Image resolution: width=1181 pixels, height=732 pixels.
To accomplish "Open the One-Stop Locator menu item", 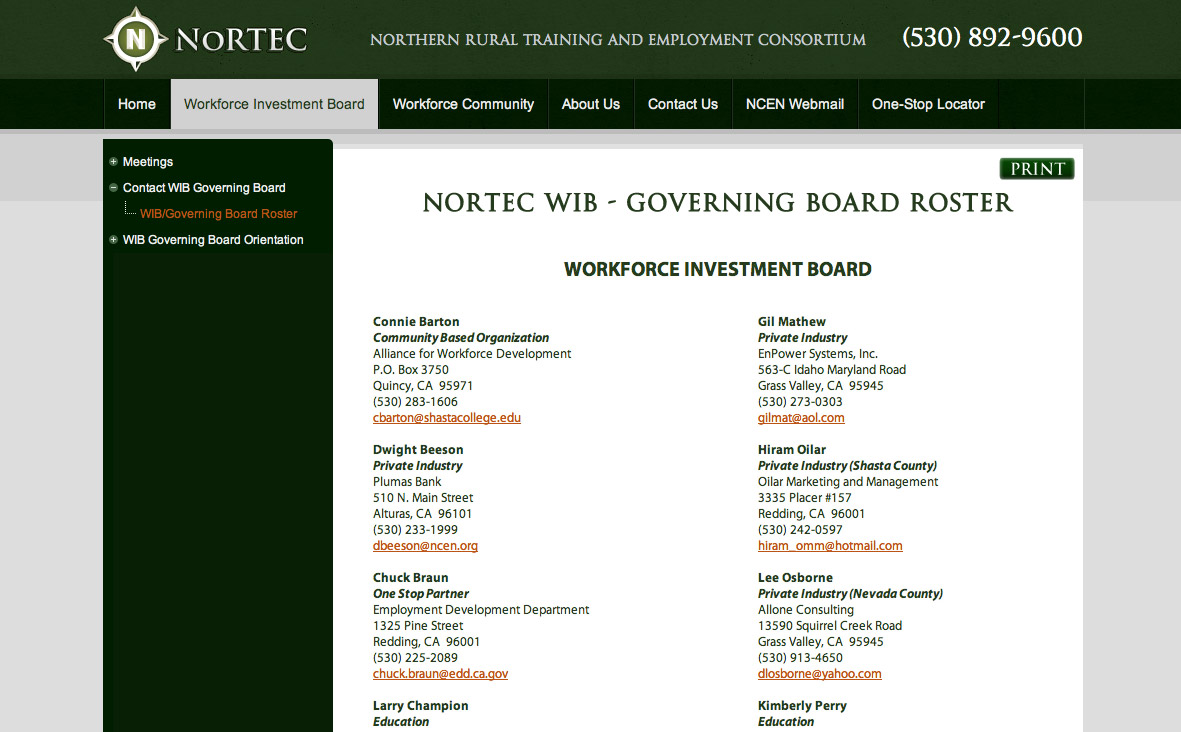I will (928, 104).
